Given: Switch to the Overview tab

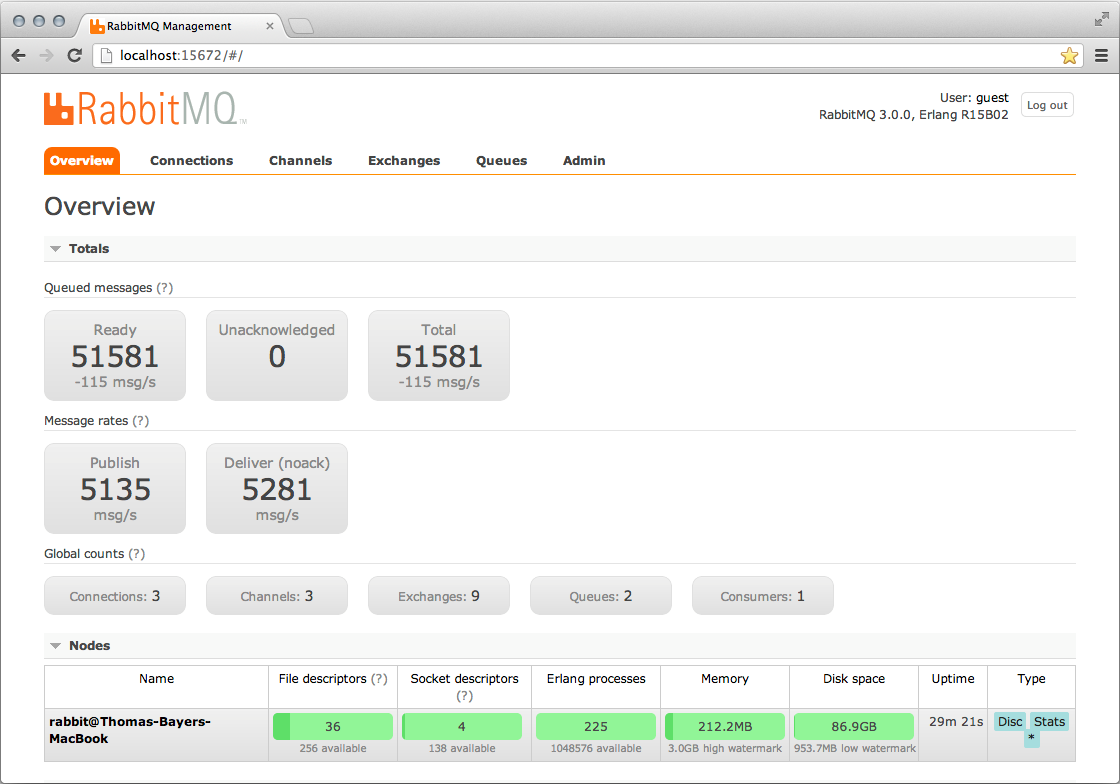Looking at the screenshot, I should (x=81, y=161).
